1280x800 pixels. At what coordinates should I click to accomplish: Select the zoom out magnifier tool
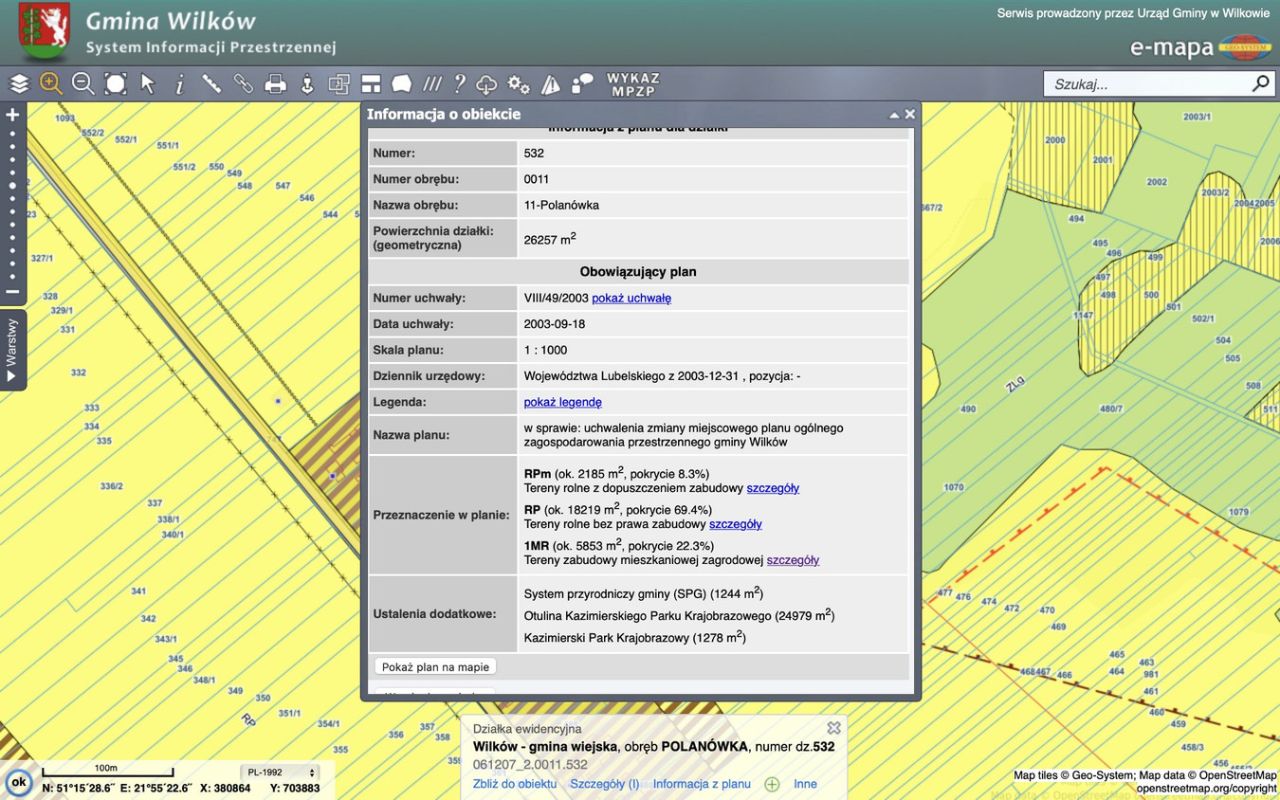pyautogui.click(x=83, y=84)
